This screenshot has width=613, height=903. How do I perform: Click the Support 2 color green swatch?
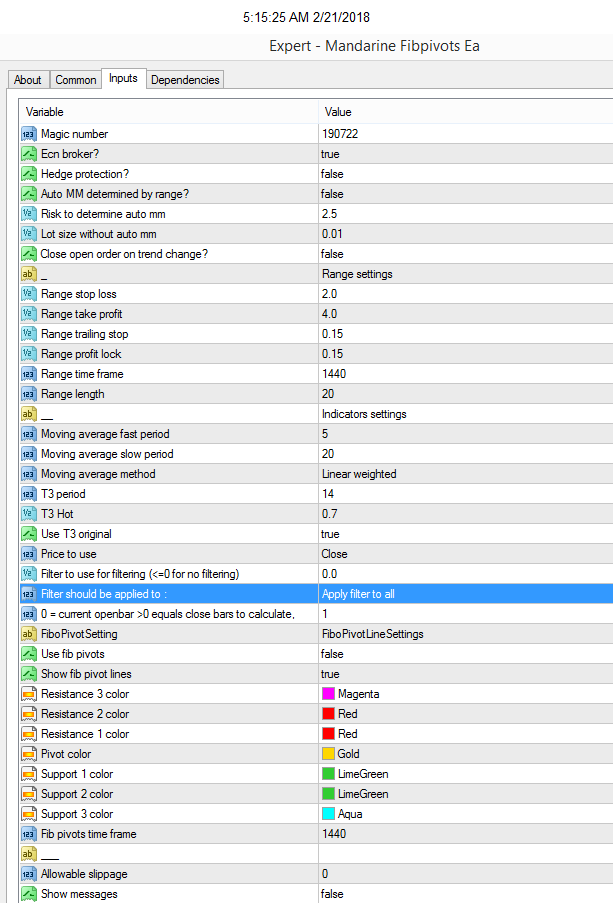tap(328, 794)
